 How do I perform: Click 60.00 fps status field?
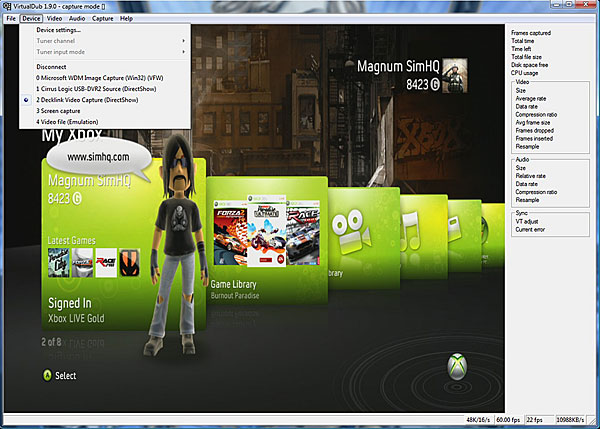click(508, 420)
